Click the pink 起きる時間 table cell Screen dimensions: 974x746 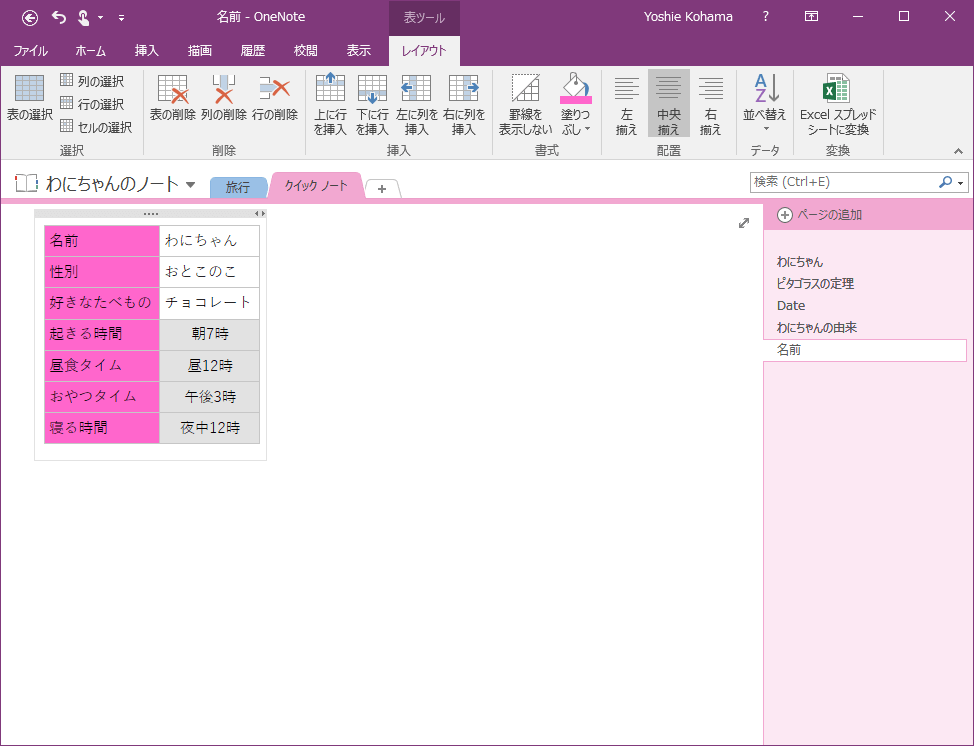tap(102, 334)
